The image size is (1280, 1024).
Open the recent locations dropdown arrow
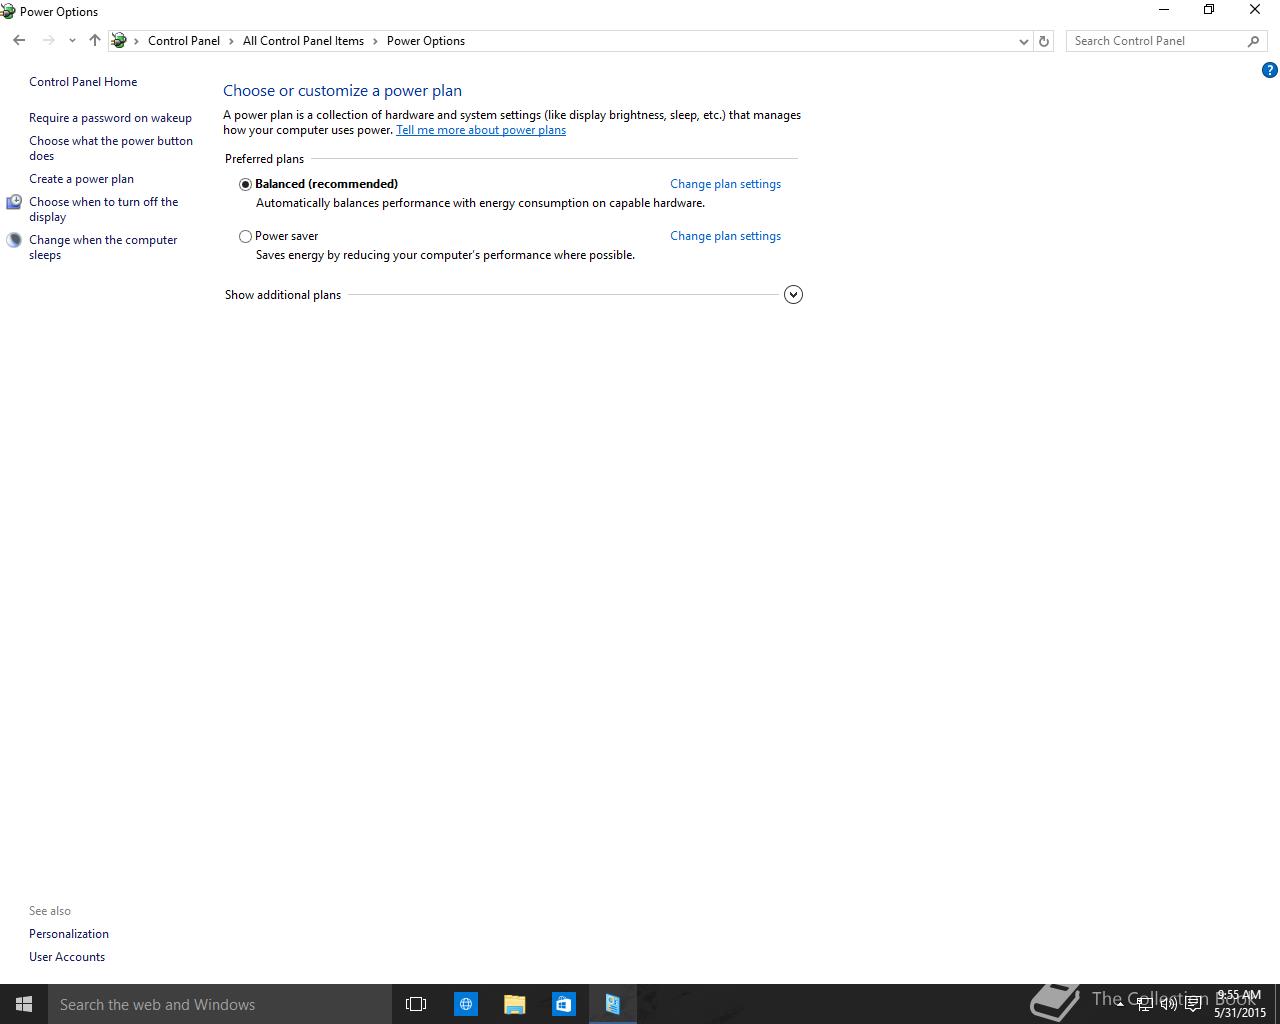(x=72, y=41)
